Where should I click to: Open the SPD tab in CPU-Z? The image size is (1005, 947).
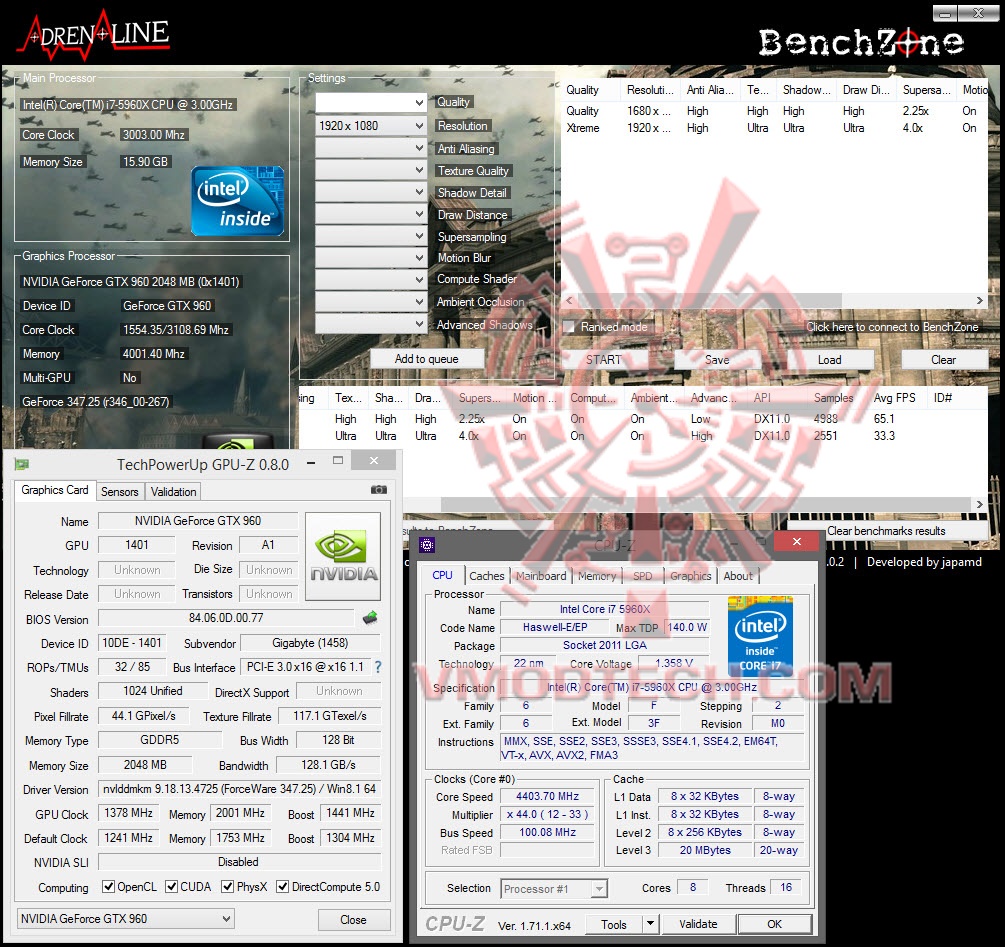(x=642, y=575)
